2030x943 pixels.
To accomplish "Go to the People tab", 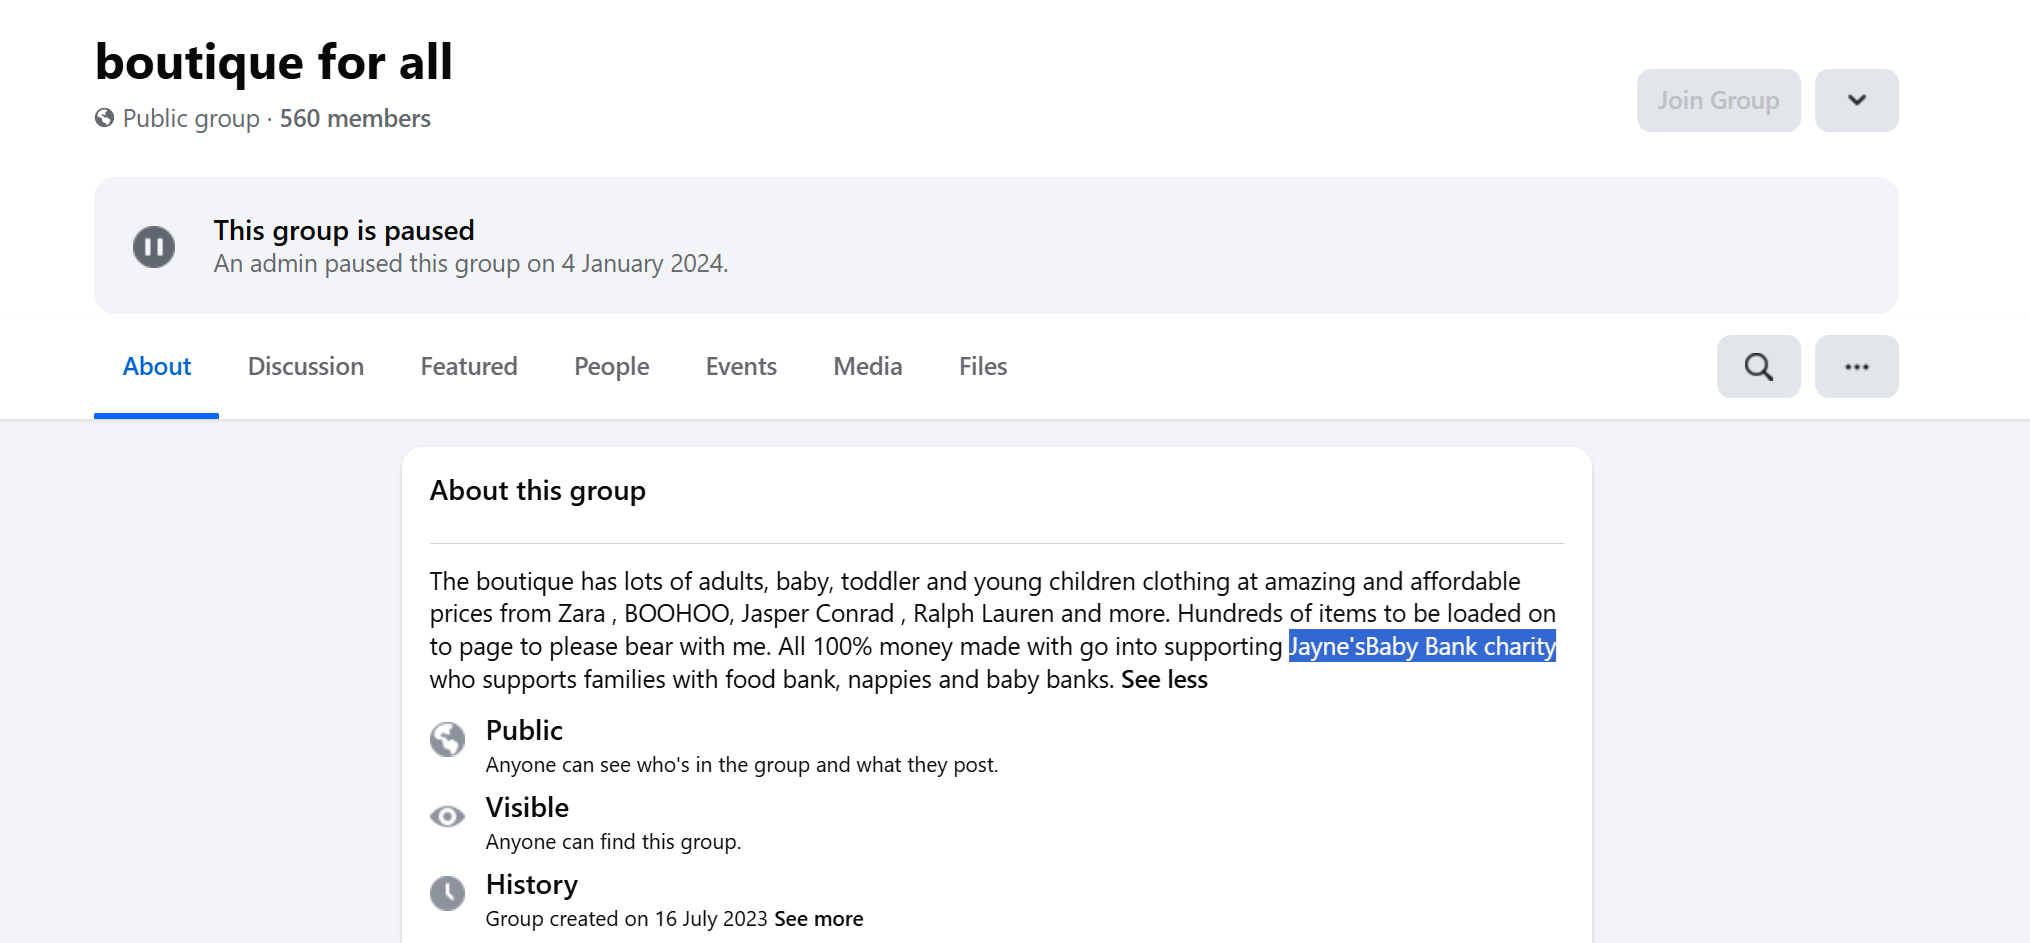I will pyautogui.click(x=611, y=367).
